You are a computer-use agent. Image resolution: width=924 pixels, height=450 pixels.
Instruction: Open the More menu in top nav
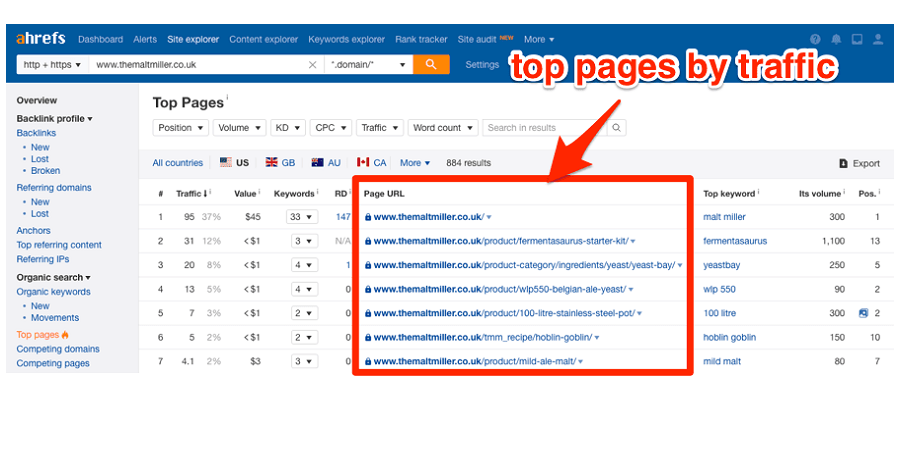coord(539,39)
